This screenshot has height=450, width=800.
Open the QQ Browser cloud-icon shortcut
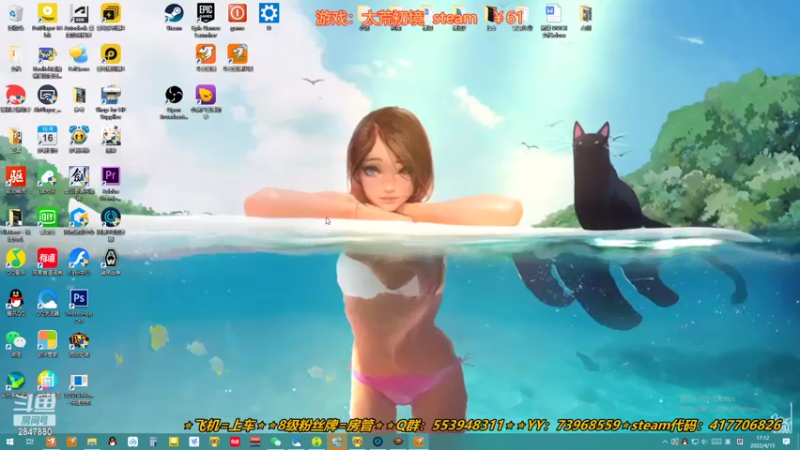pyautogui.click(x=47, y=299)
